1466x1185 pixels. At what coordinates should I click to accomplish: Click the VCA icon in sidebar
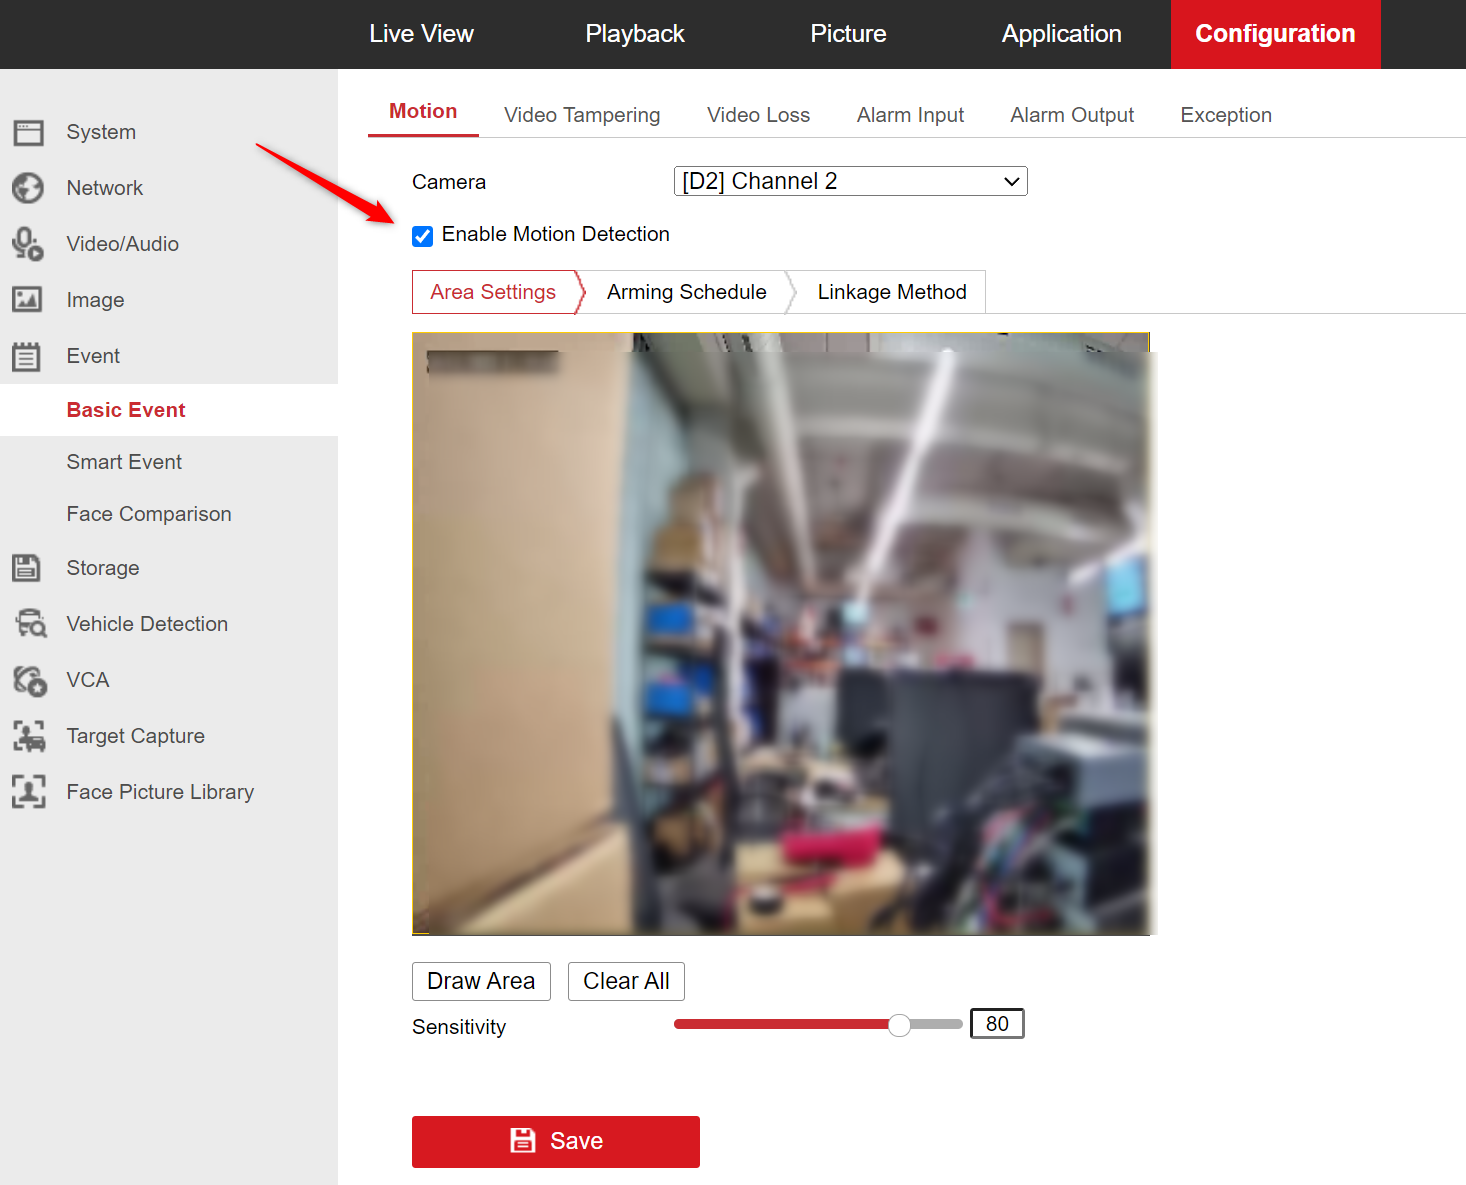[x=30, y=680]
